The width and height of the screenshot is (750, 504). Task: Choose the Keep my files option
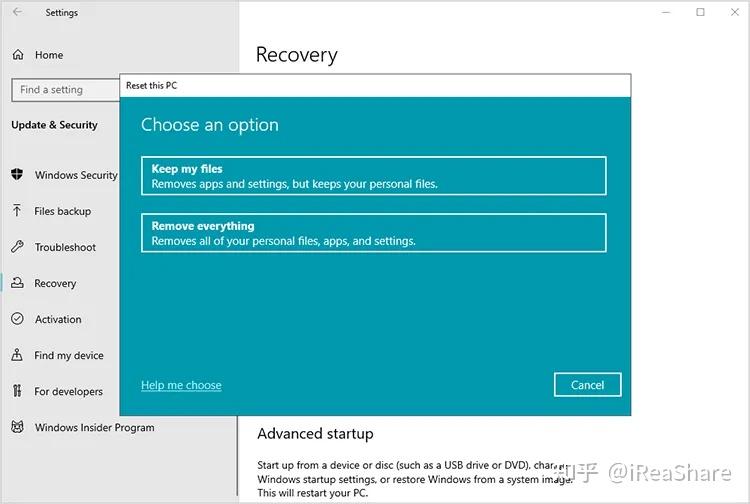click(x=374, y=176)
